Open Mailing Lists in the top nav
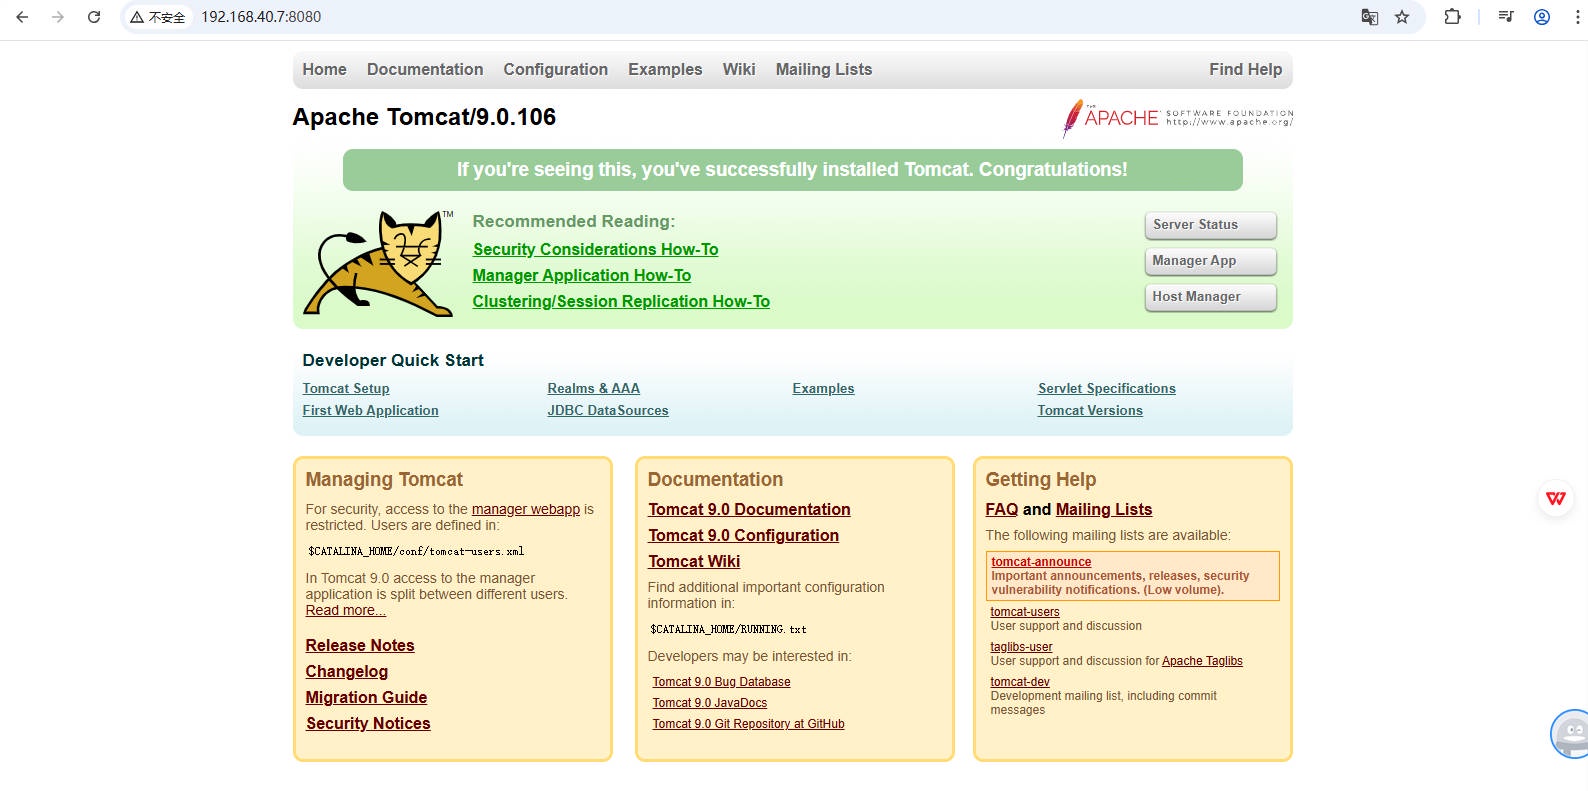 [x=824, y=69]
